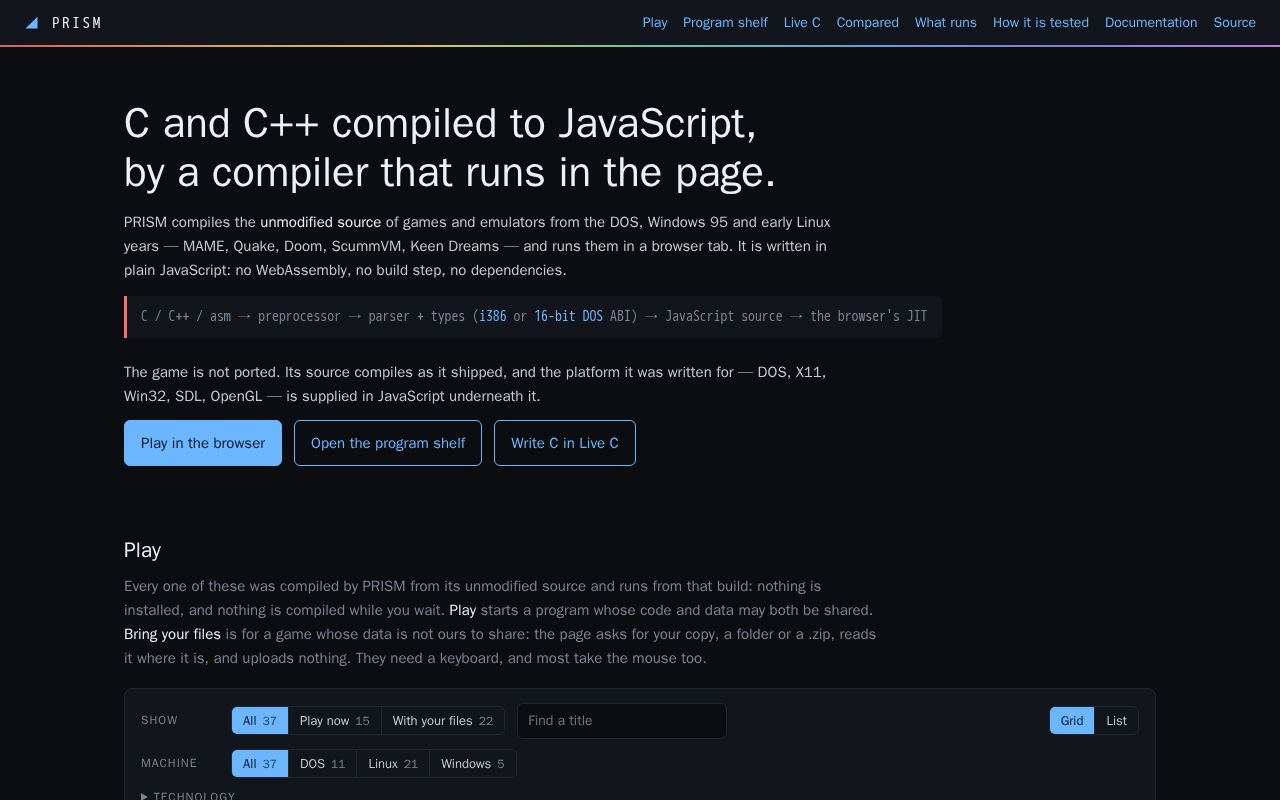
Task: Filter by With your files 22
Action: tap(443, 721)
